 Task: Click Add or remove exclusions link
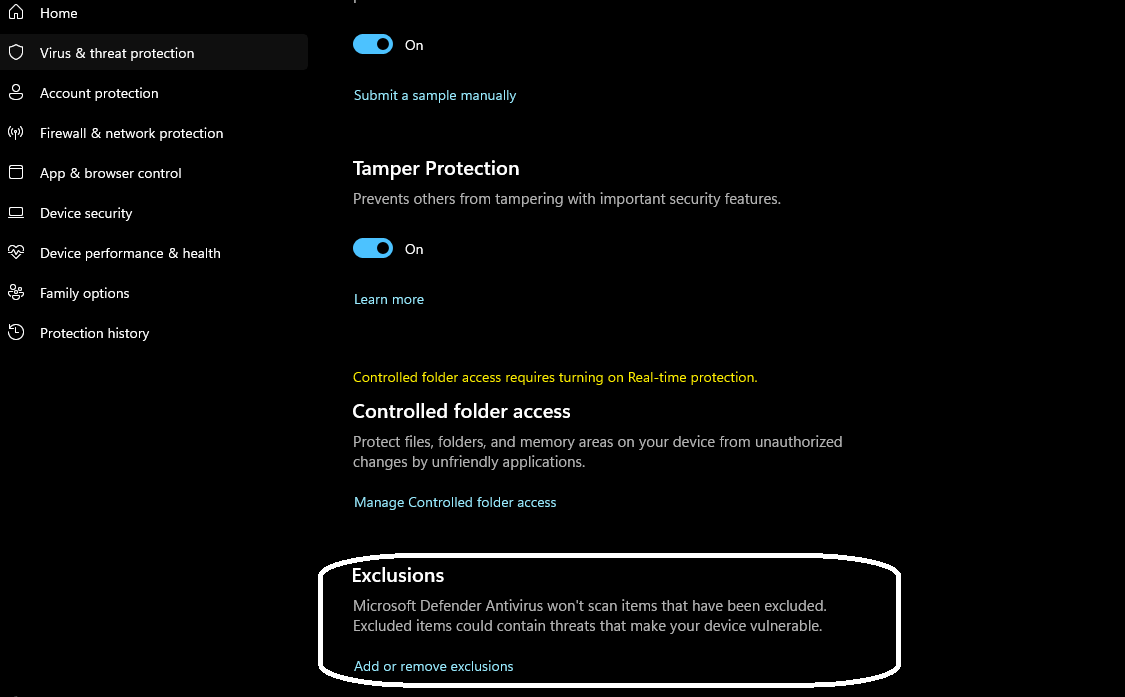[433, 667]
